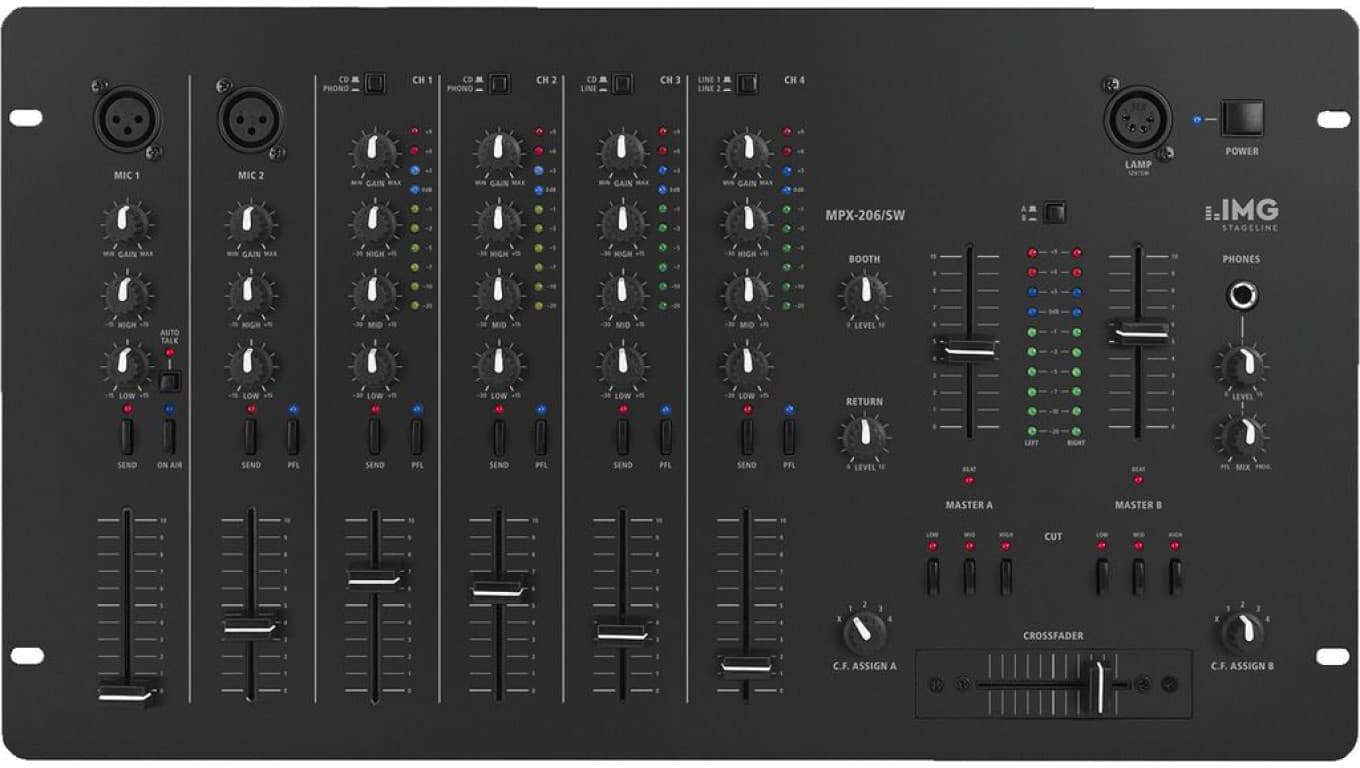Click the CH 2 GAIN knob
This screenshot has height=768, width=1360.
498,151
